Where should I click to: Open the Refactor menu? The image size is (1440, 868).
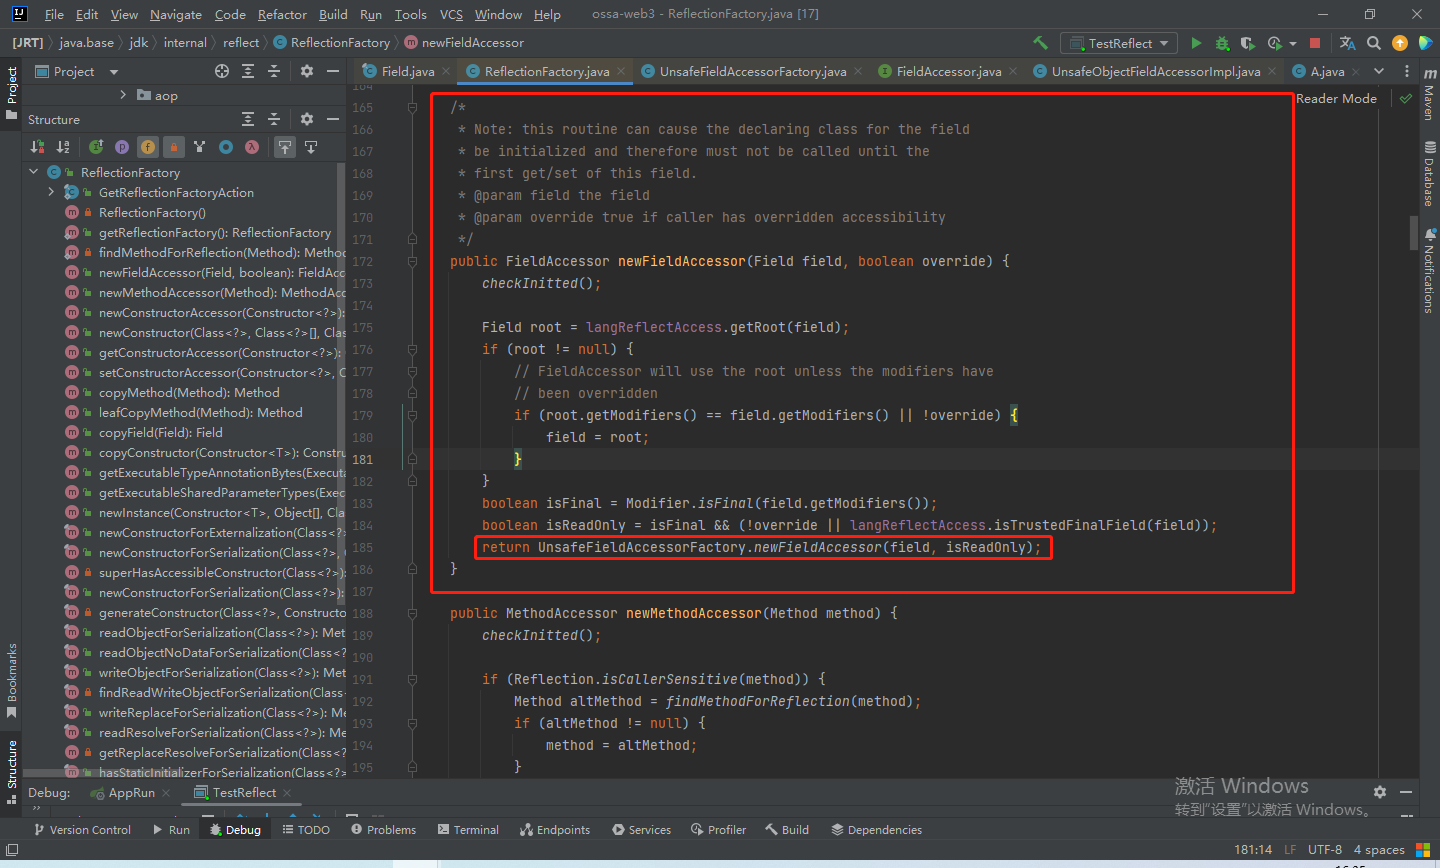point(282,14)
